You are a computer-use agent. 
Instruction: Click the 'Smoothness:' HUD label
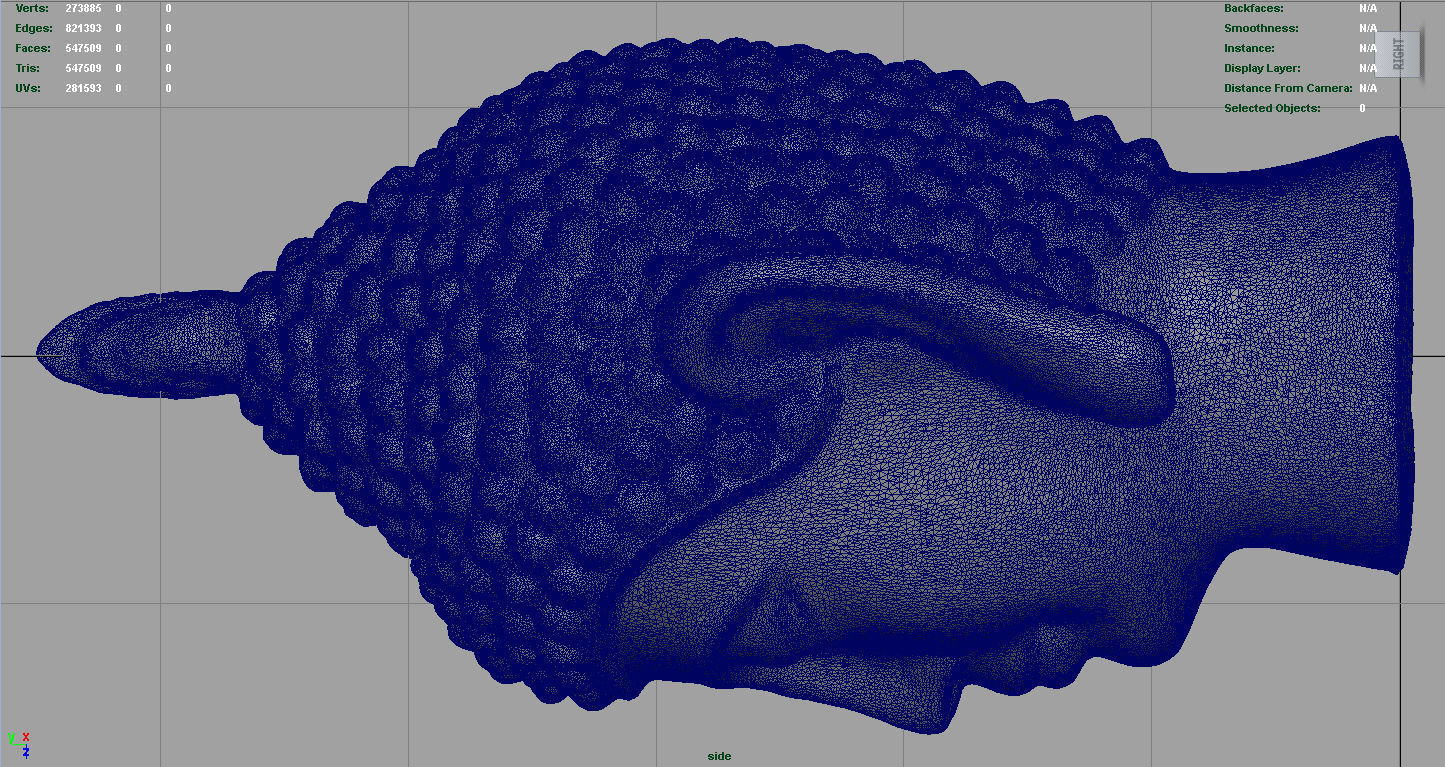pyautogui.click(x=1261, y=28)
